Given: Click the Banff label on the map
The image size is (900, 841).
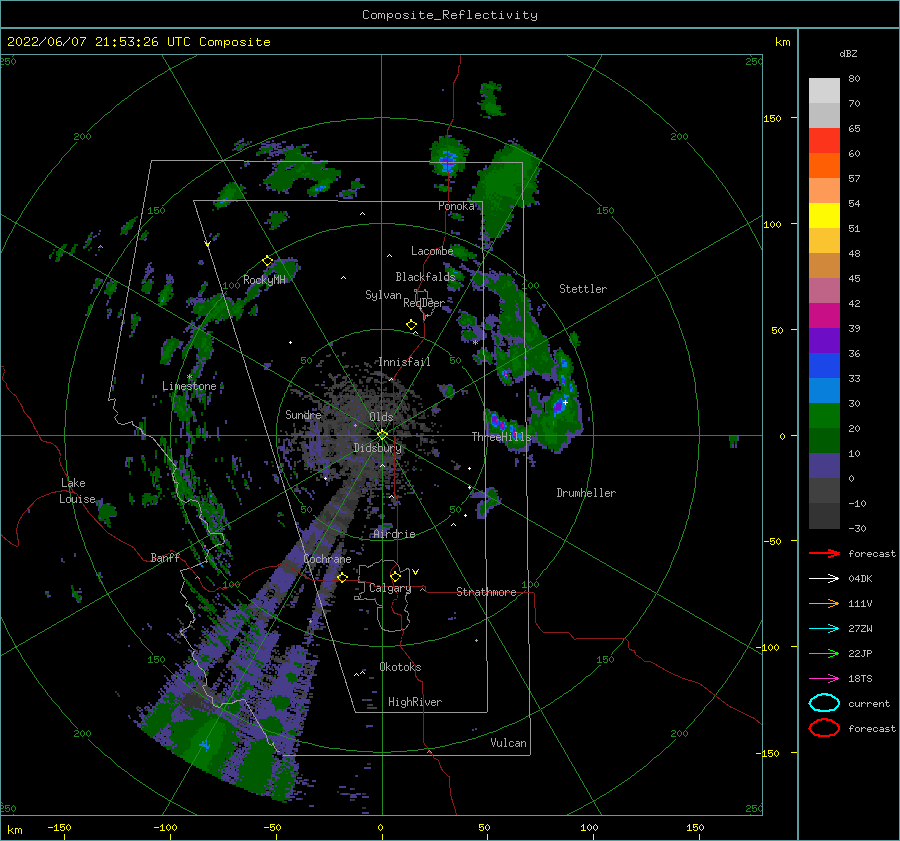Looking at the screenshot, I should click(x=165, y=558).
